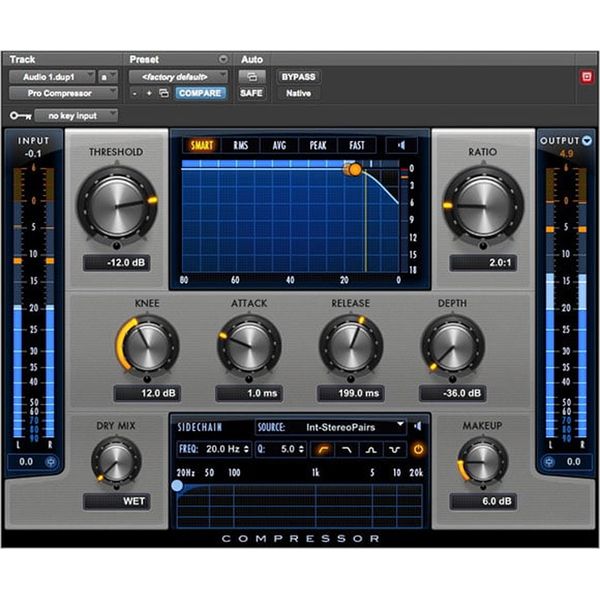Image resolution: width=600 pixels, height=600 pixels.
Task: Click the output level 0.0 field
Action: [573, 462]
